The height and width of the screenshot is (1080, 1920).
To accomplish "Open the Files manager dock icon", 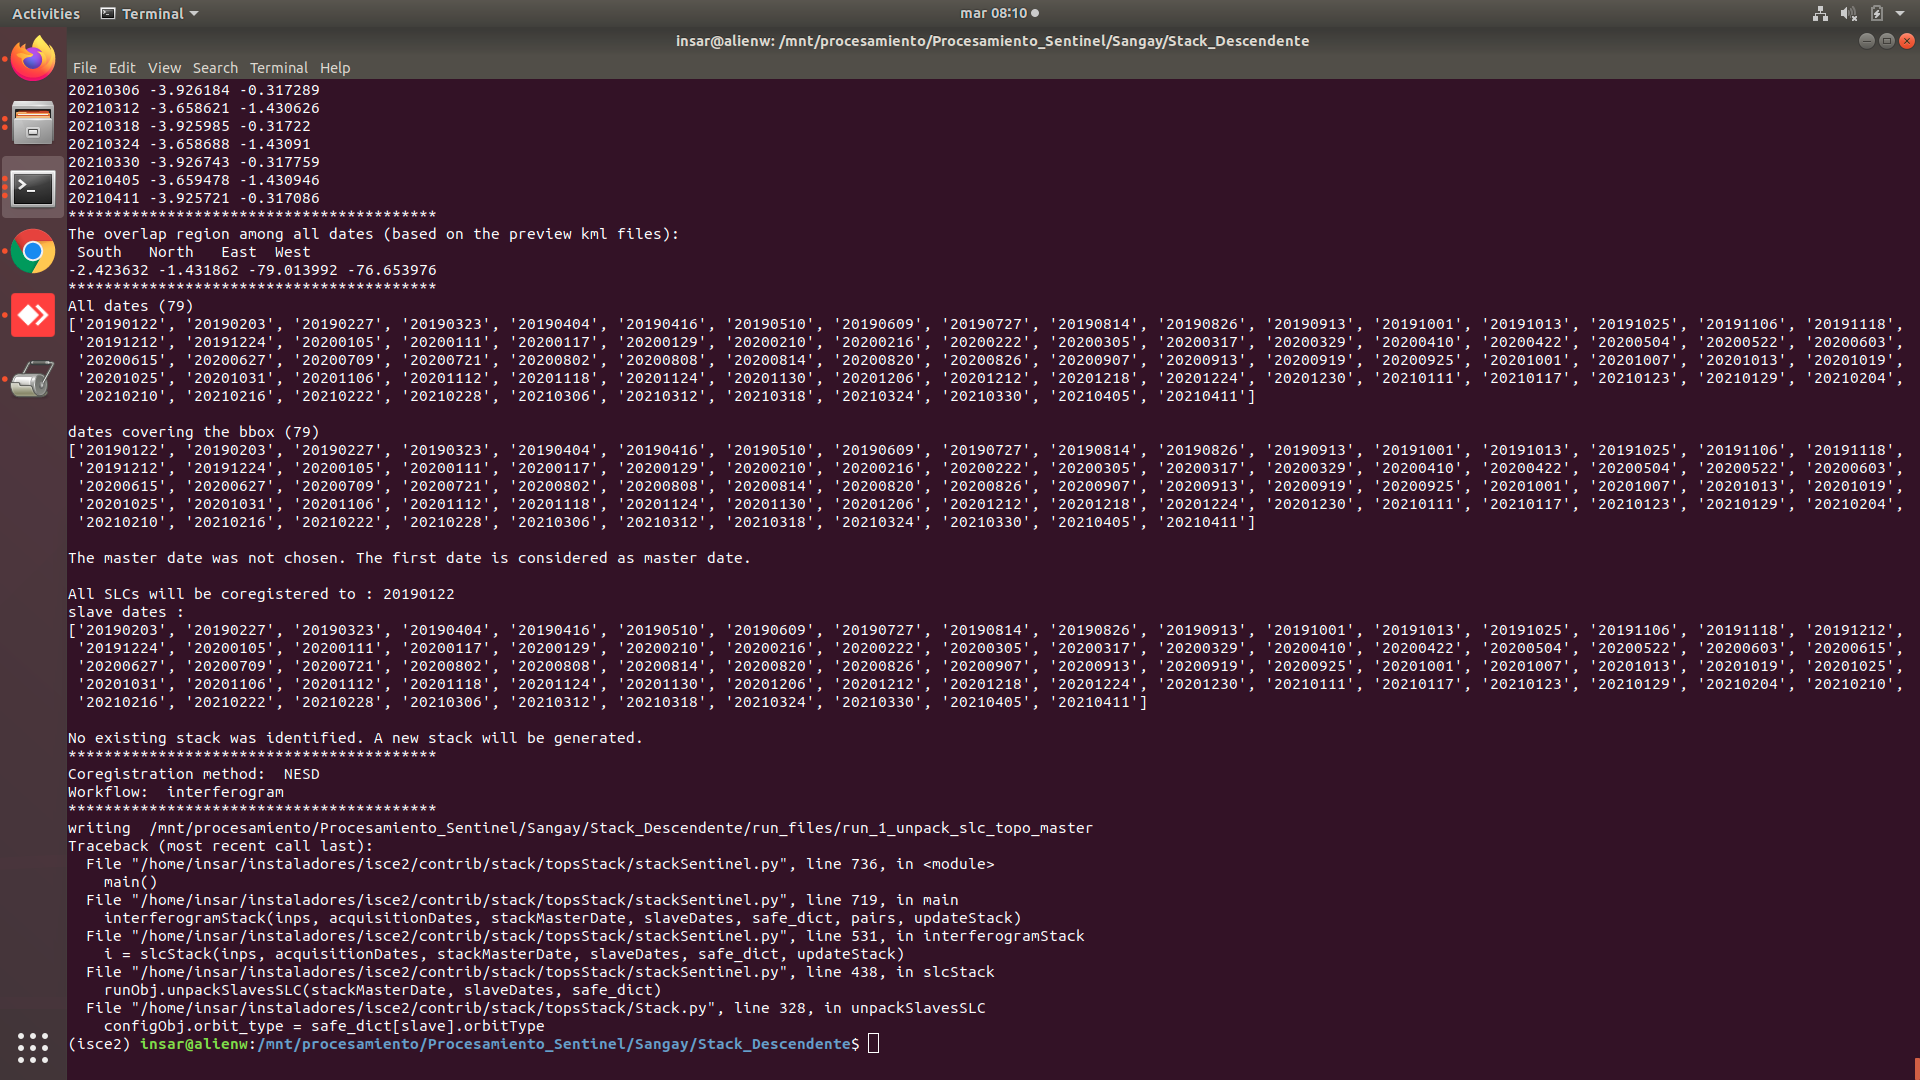I will (x=33, y=123).
